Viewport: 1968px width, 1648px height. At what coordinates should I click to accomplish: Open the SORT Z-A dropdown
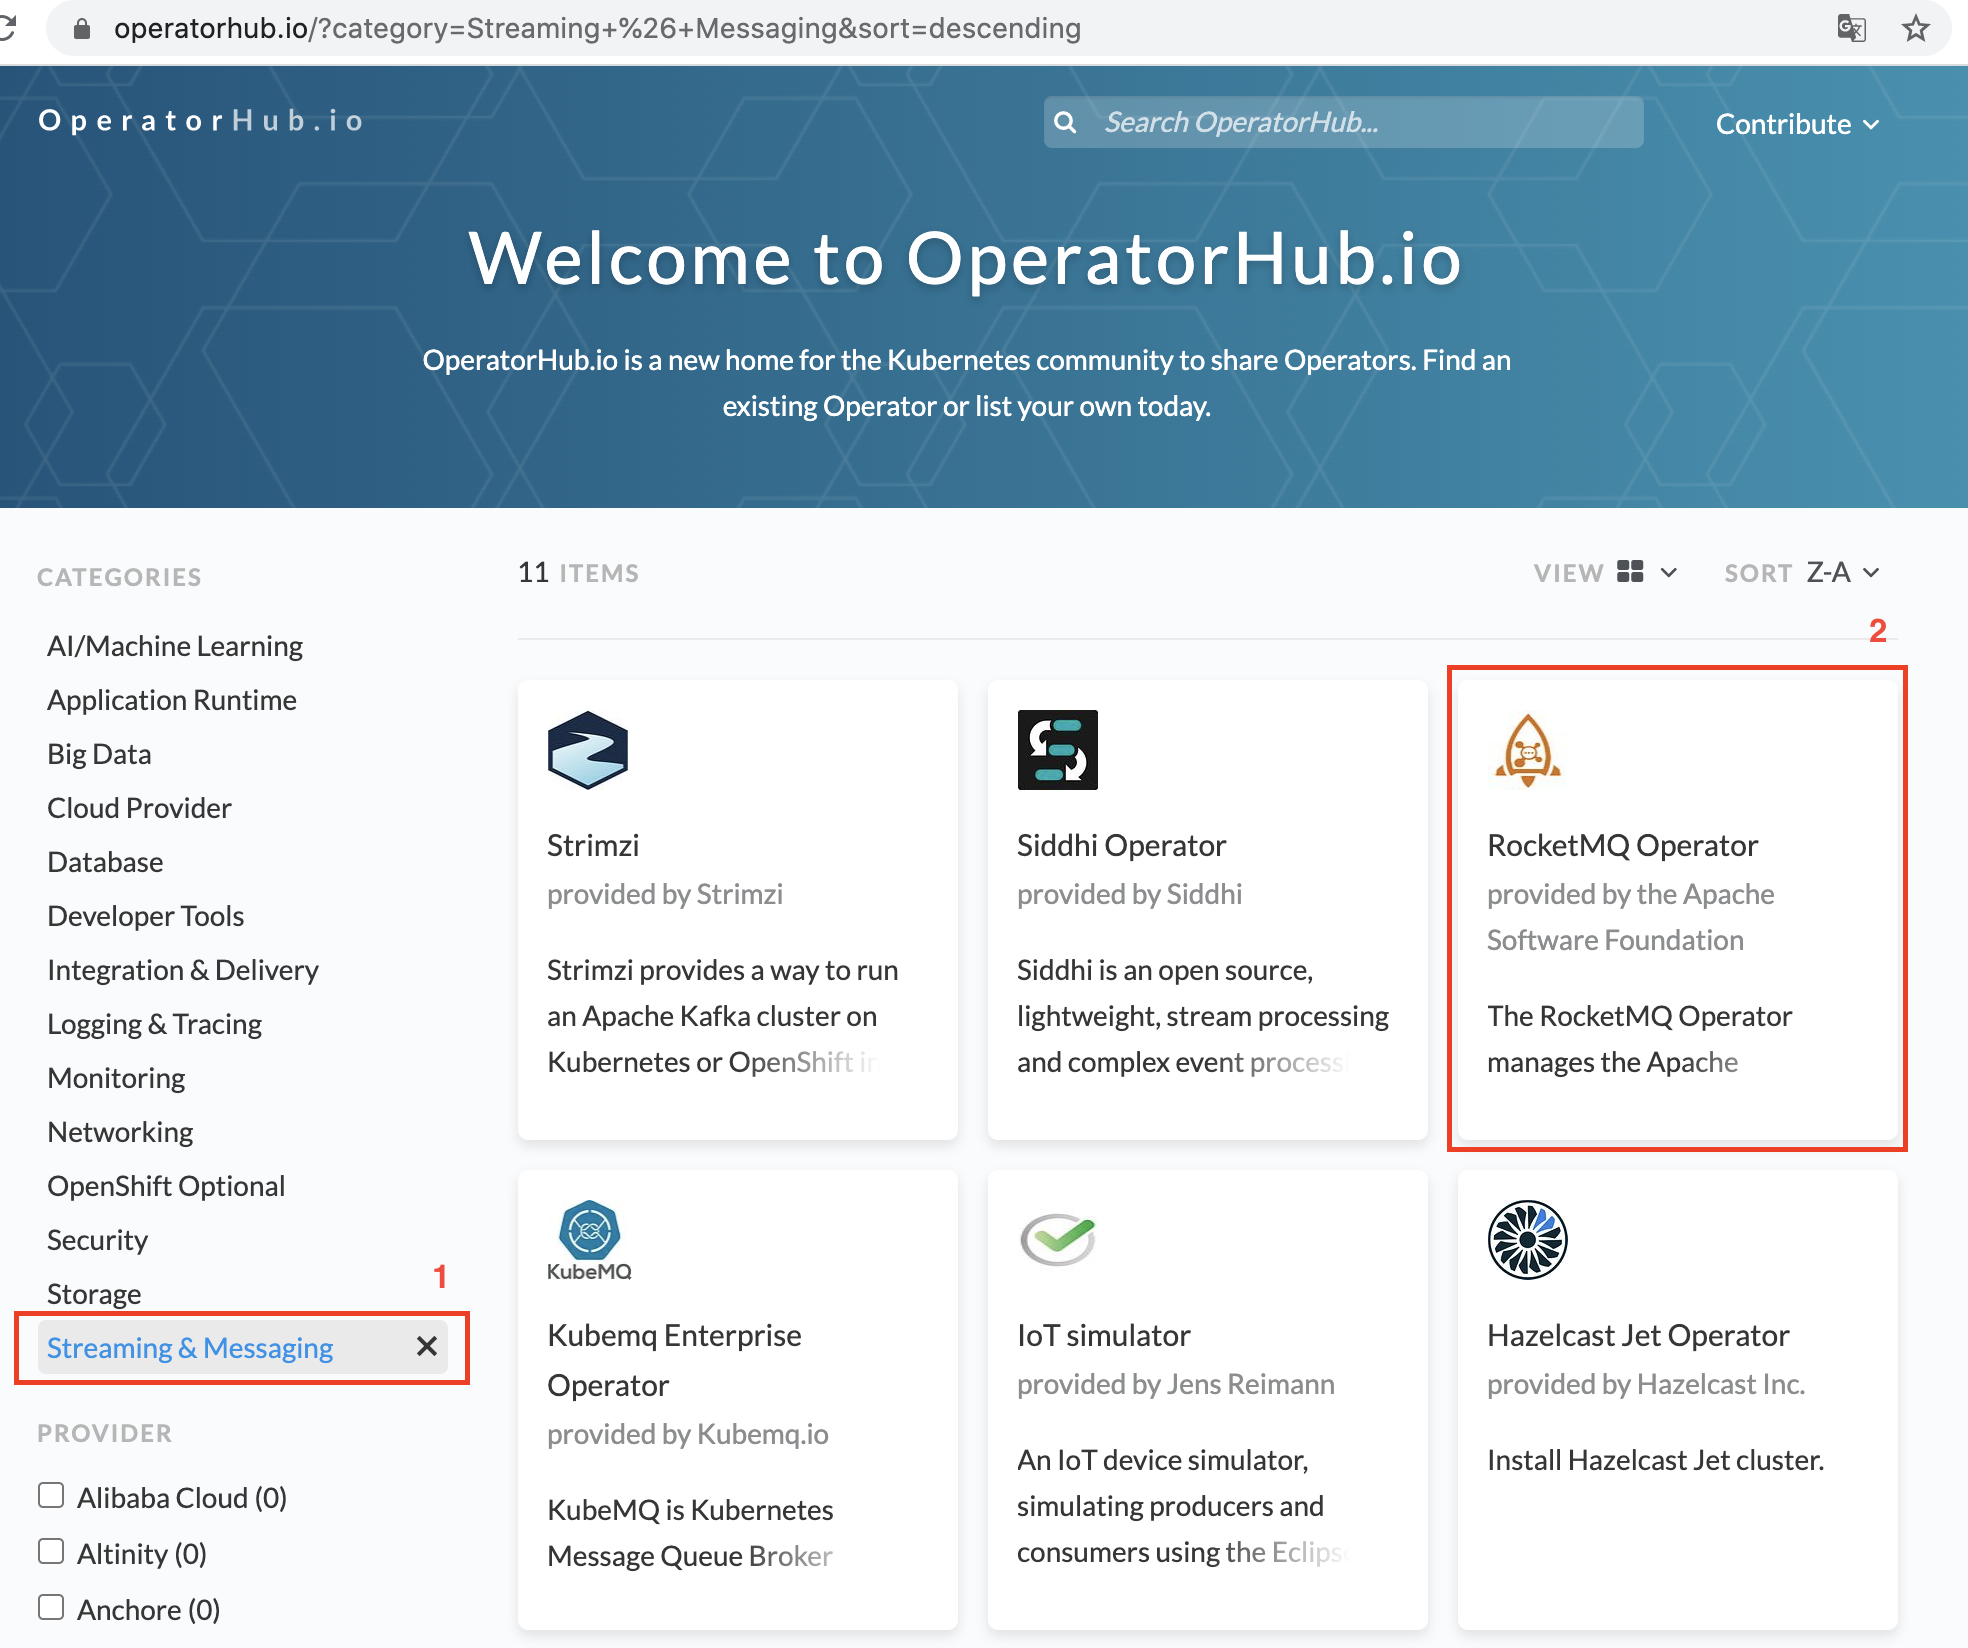1843,573
